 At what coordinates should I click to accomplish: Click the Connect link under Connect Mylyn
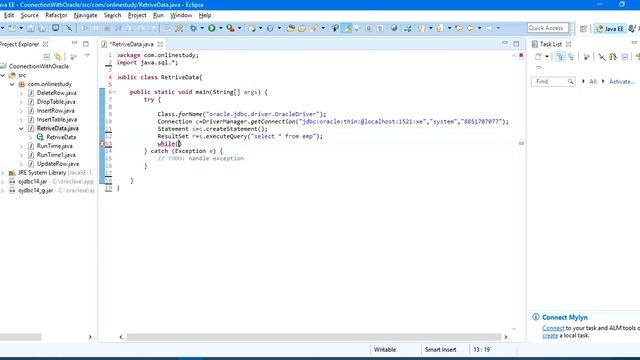pos(553,328)
